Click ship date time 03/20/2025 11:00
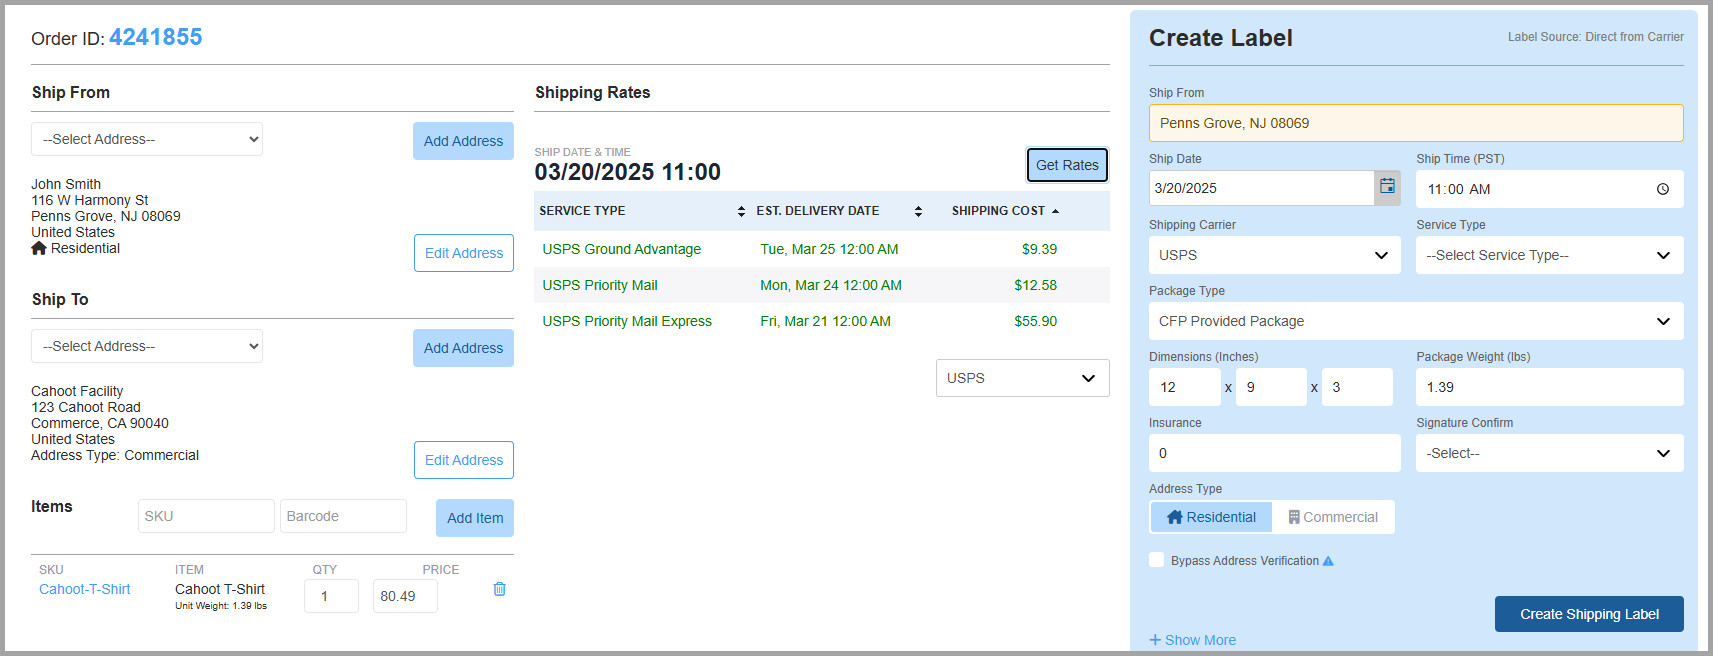 (627, 172)
